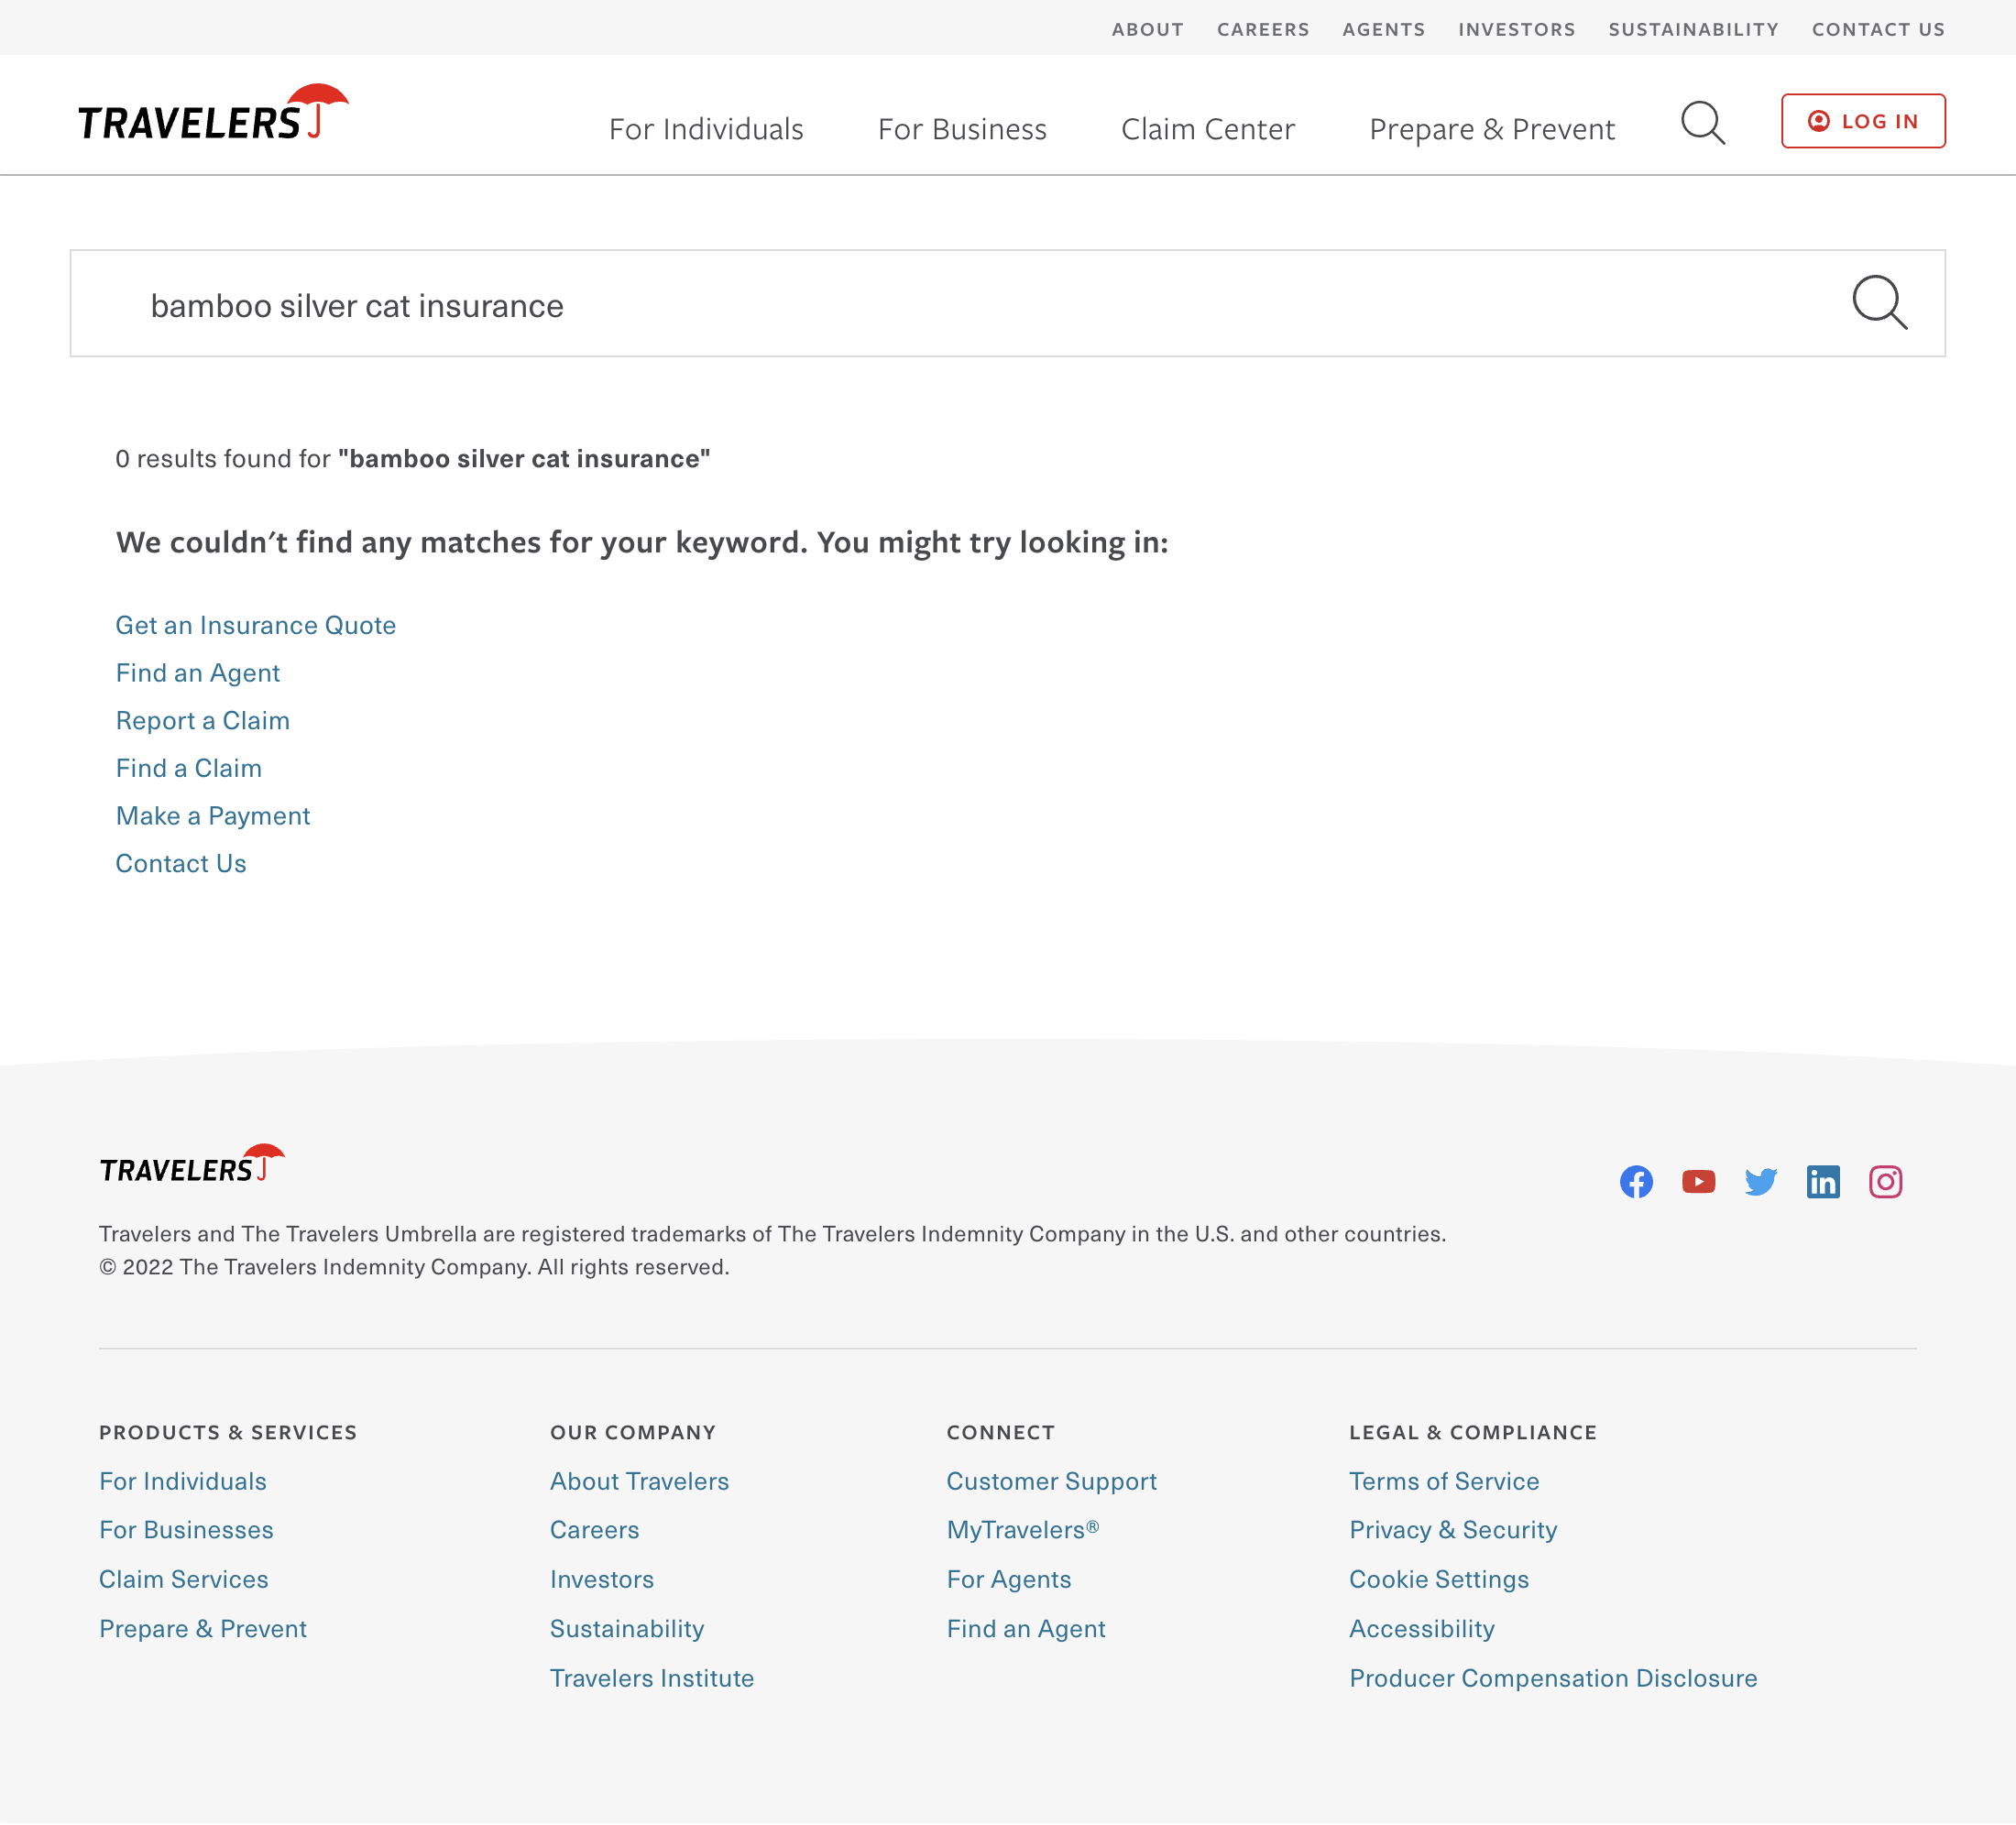Open Travelers Institute from the footer
Viewport: 2016px width, 1825px height.
tap(652, 1678)
